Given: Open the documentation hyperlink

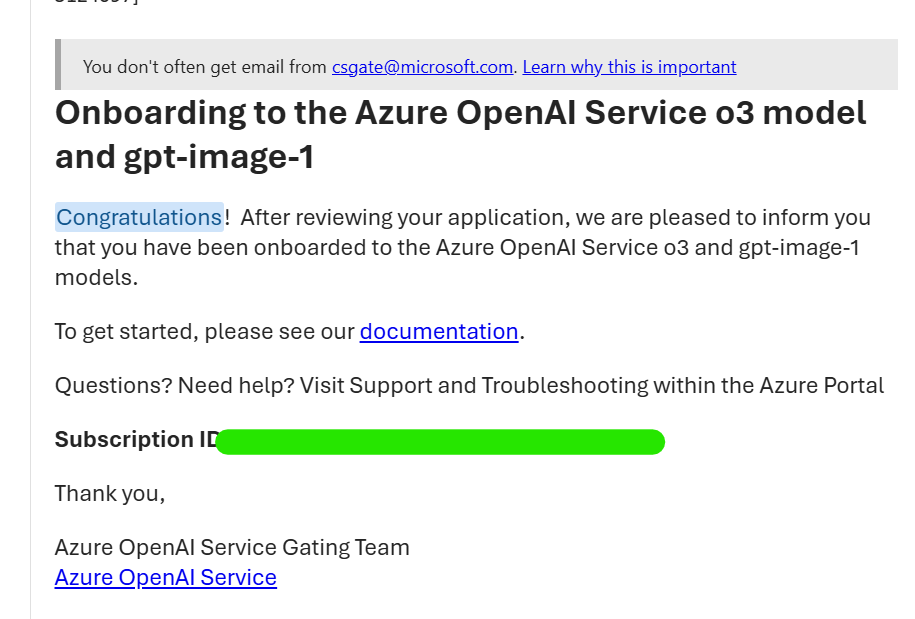Looking at the screenshot, I should [x=439, y=331].
